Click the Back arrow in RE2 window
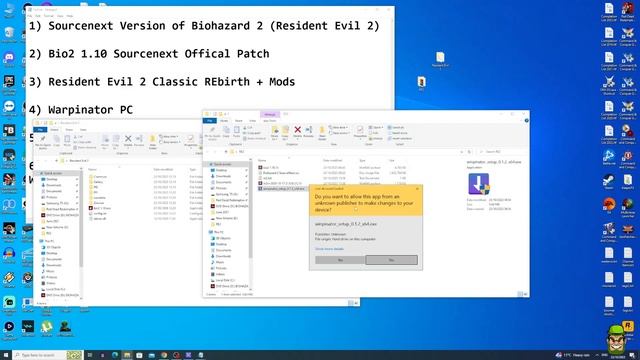 tap(208, 152)
